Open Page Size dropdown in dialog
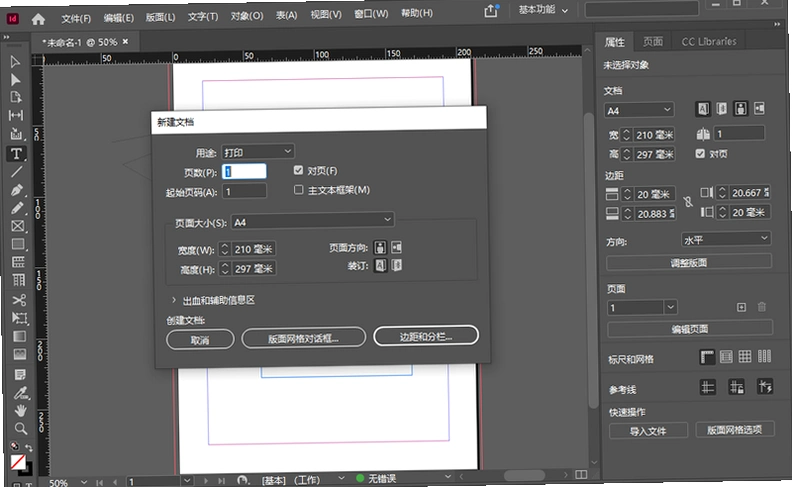Image resolution: width=792 pixels, height=487 pixels. (312, 221)
